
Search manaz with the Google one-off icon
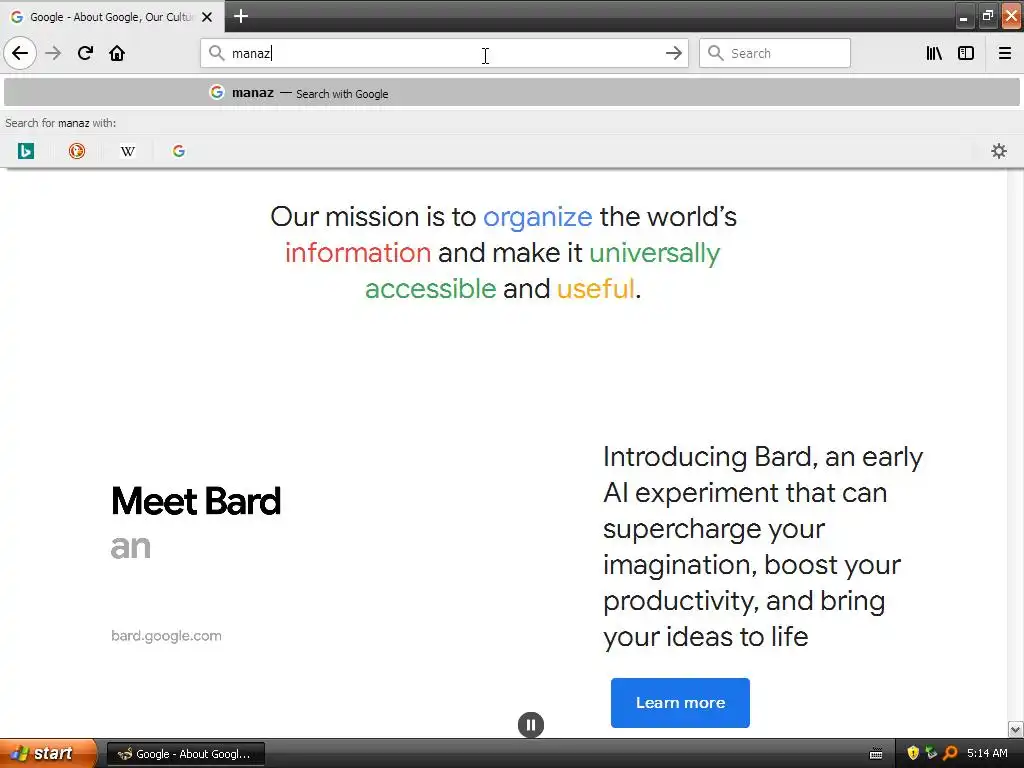click(178, 151)
